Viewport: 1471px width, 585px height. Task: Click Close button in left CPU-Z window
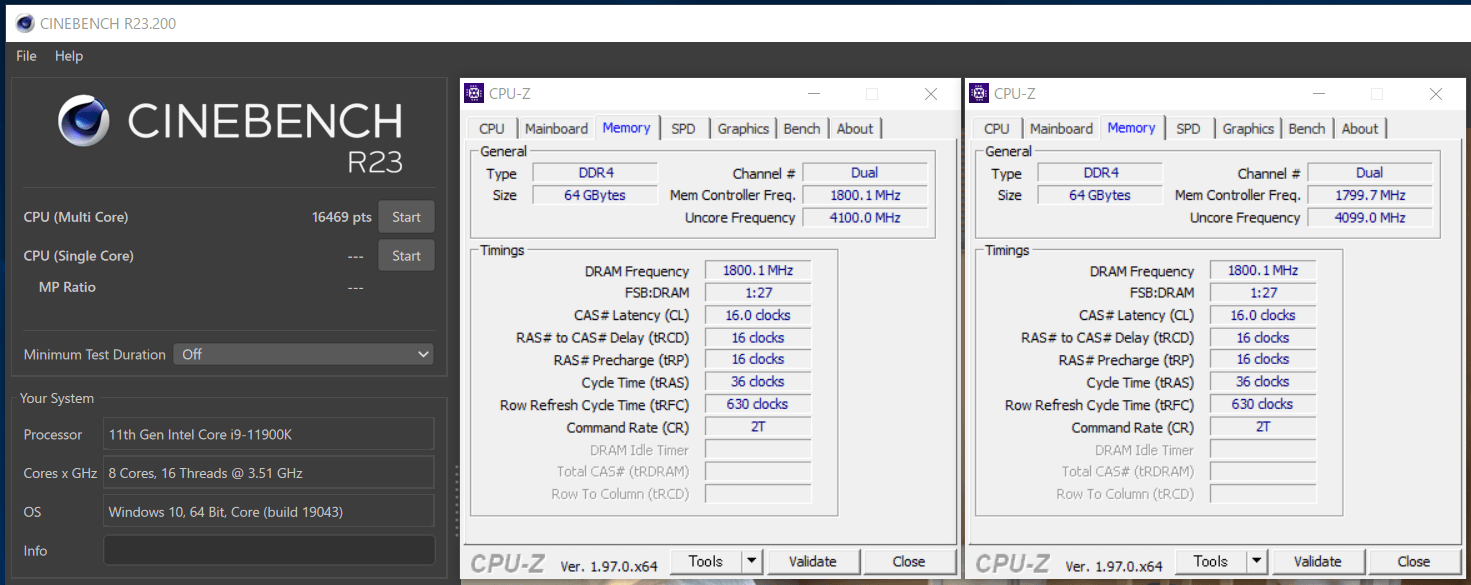(909, 561)
